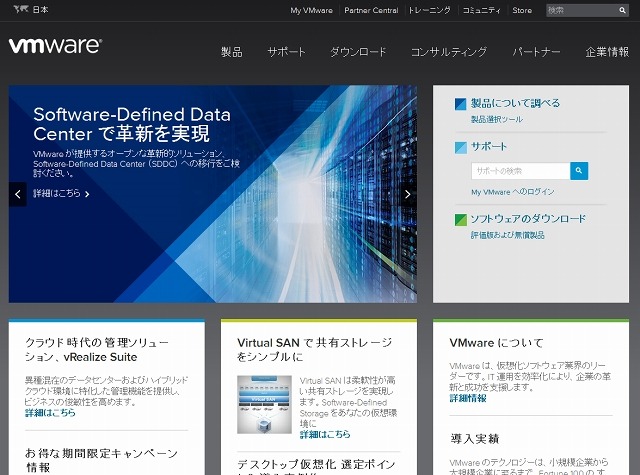
Task: Click the VMware logo
Action: click(x=55, y=46)
